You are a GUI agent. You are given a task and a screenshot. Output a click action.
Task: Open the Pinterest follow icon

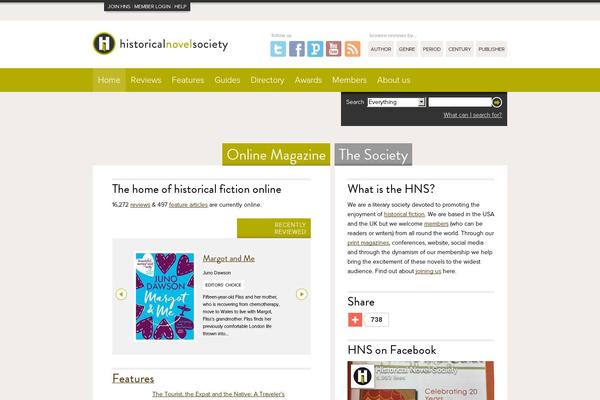click(x=315, y=49)
